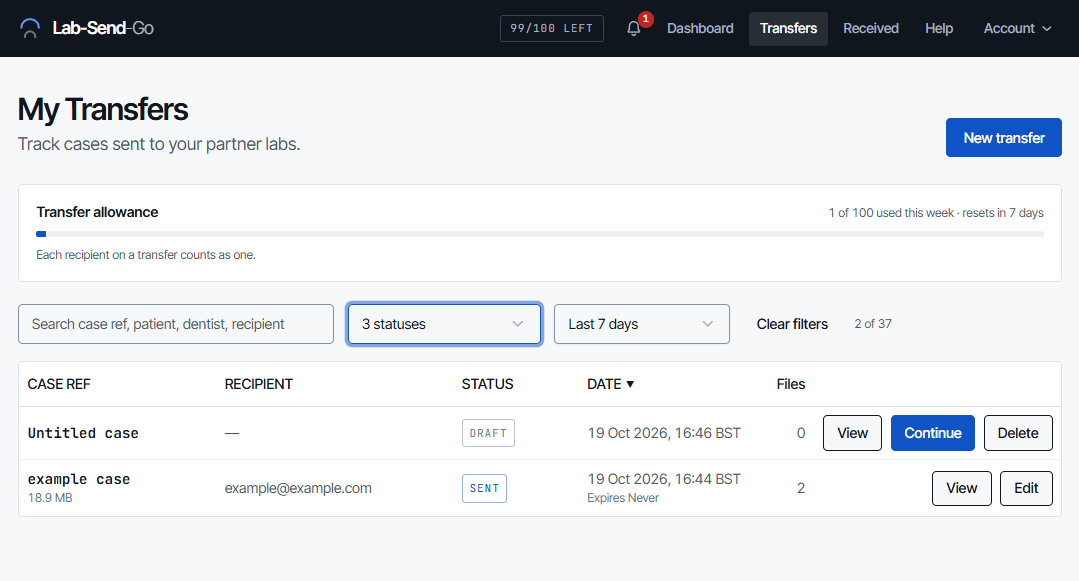
Task: Click the 19 Oct 2026, 16:46 BST date
Action: coord(664,433)
